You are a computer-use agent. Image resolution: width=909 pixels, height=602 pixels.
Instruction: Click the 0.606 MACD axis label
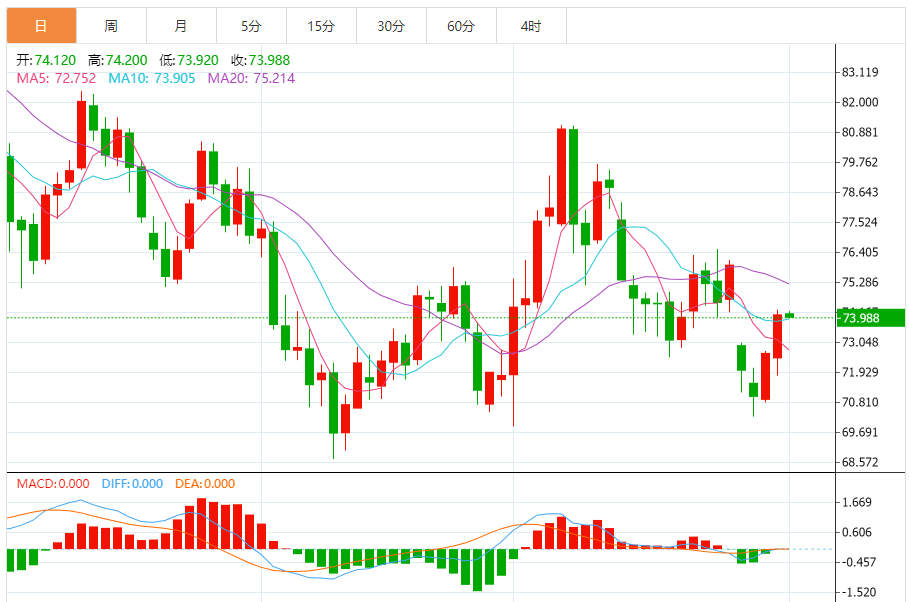[x=857, y=532]
